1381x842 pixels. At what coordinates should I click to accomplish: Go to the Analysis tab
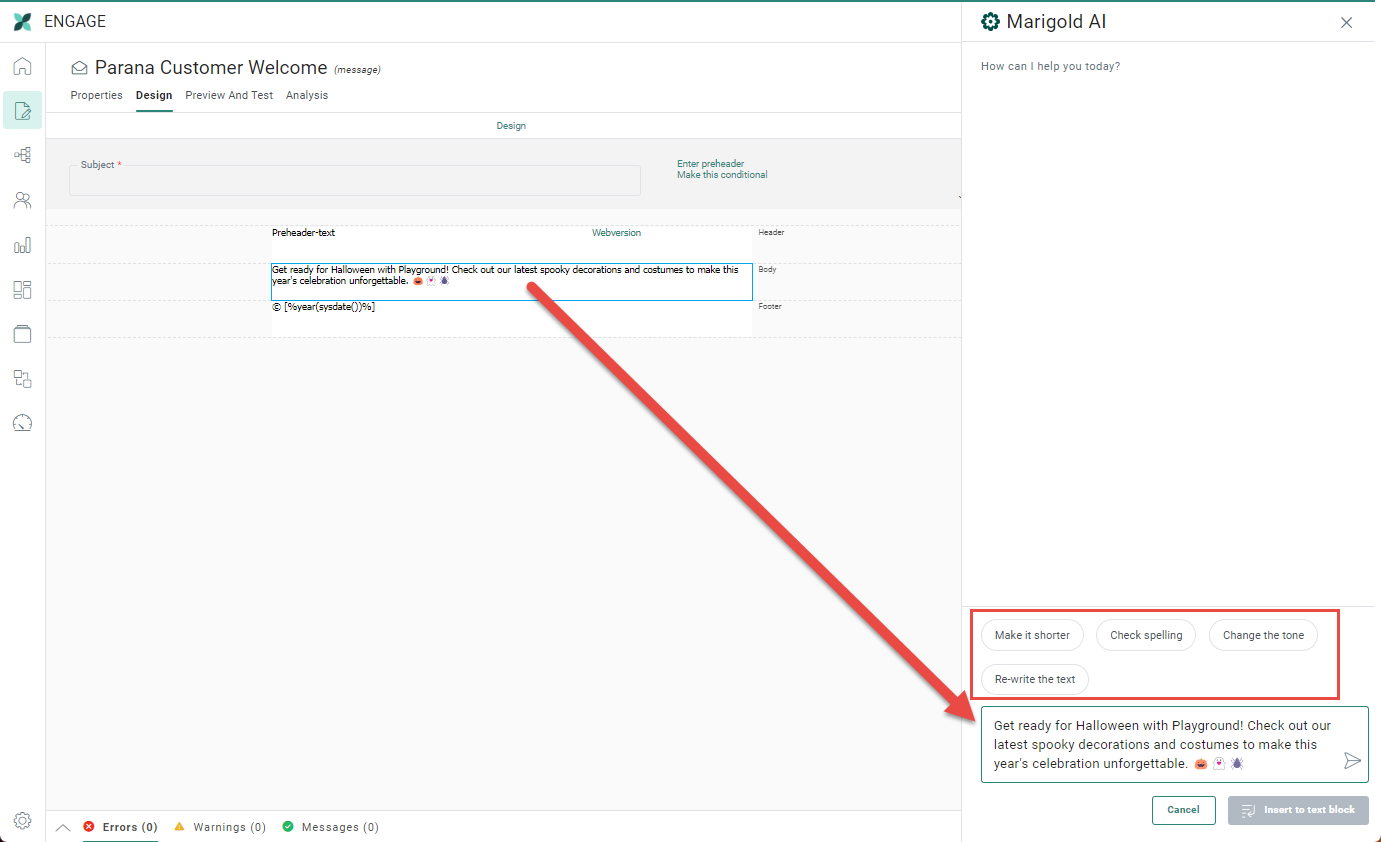[x=307, y=96]
